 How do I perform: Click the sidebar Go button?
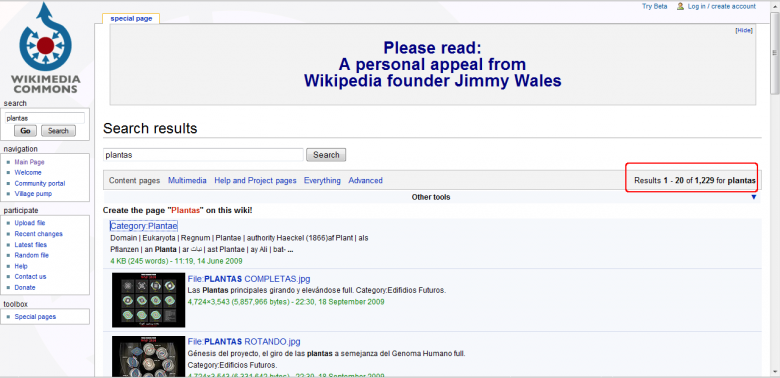(x=25, y=131)
